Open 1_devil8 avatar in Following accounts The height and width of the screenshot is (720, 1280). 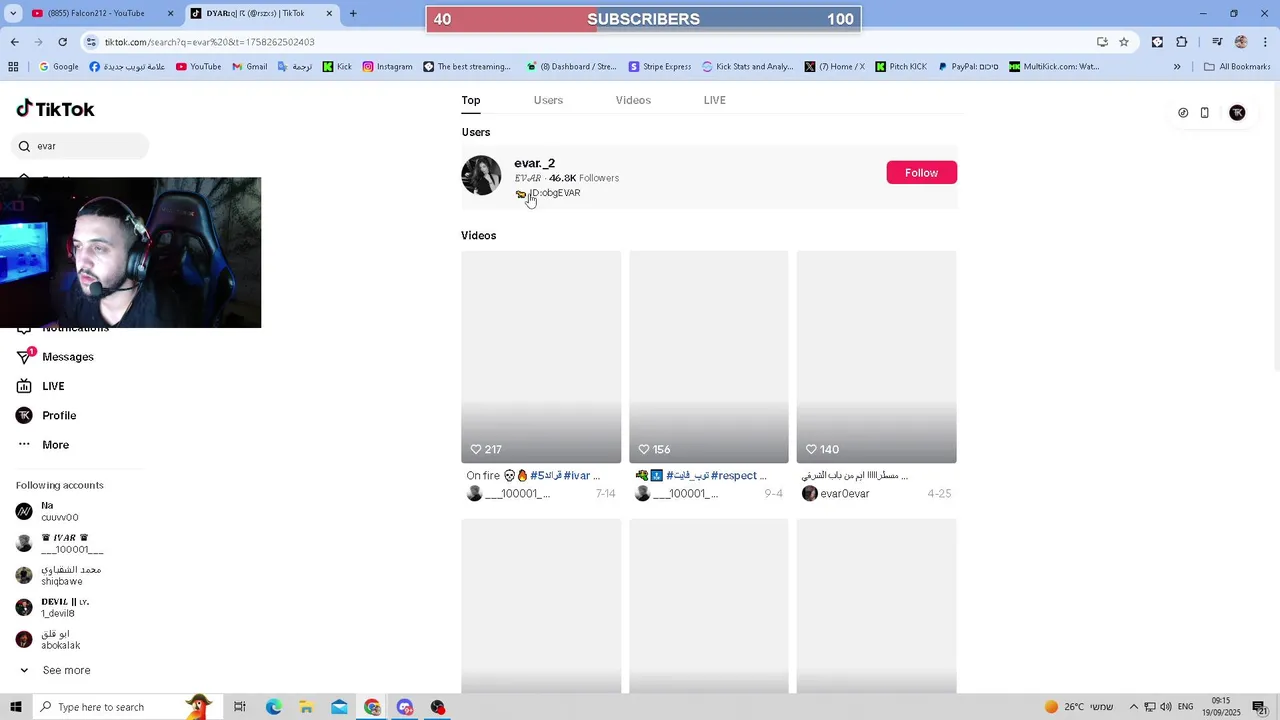pos(24,607)
